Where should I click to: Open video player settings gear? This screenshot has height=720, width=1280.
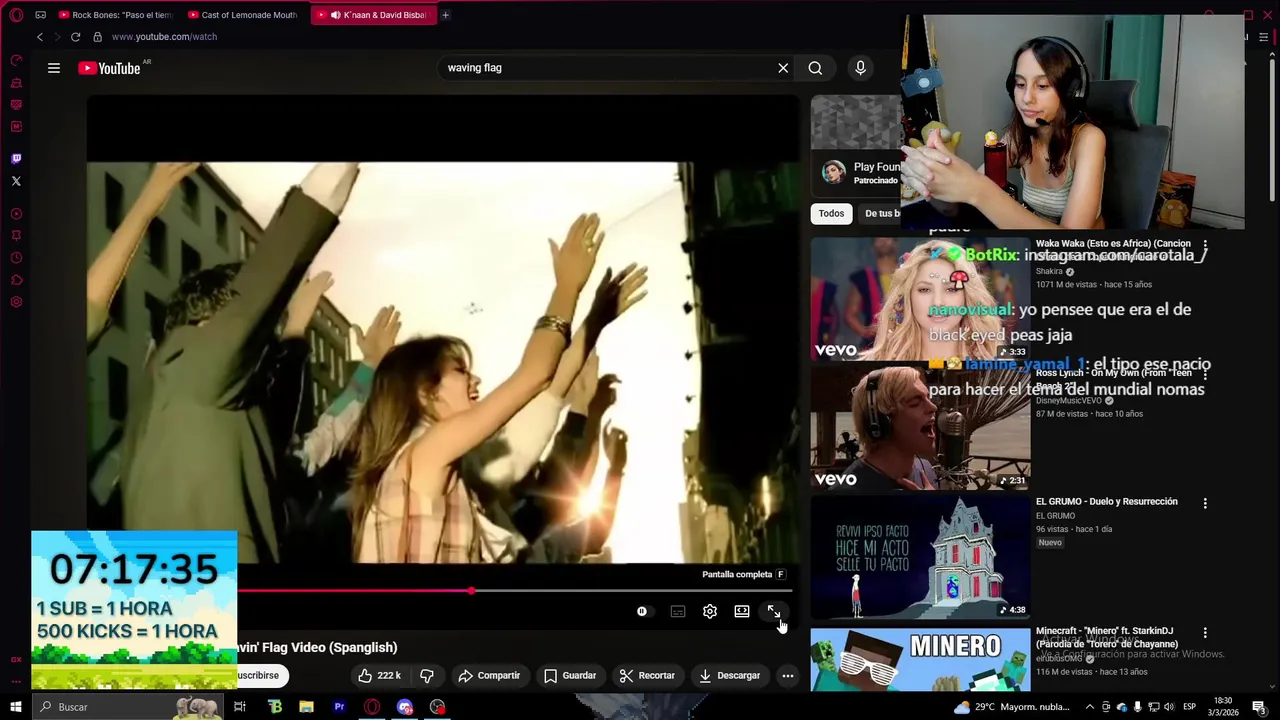click(x=710, y=612)
